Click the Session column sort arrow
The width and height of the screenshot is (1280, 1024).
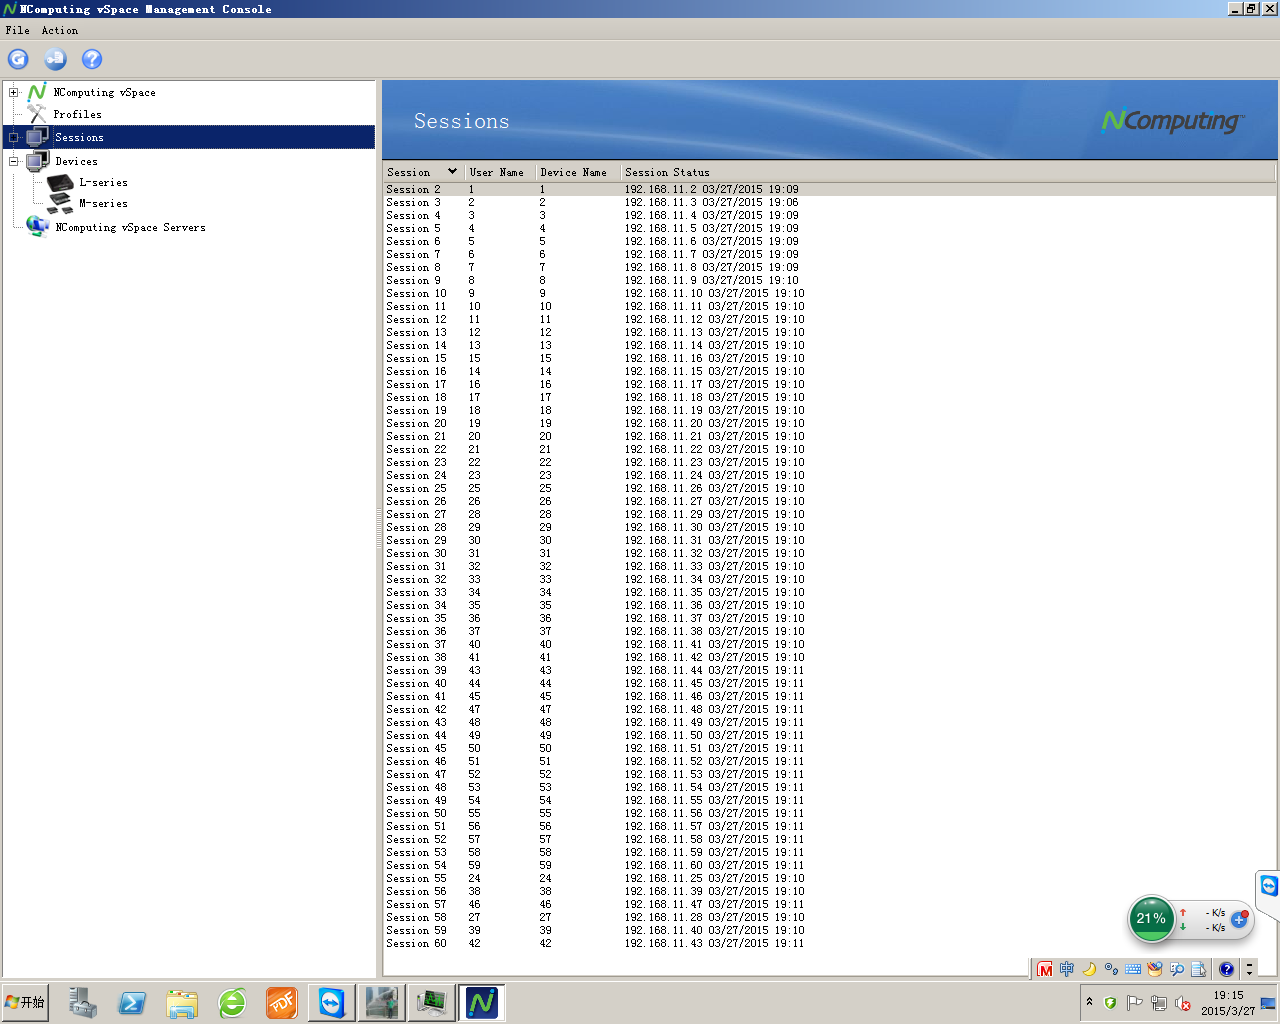[452, 172]
